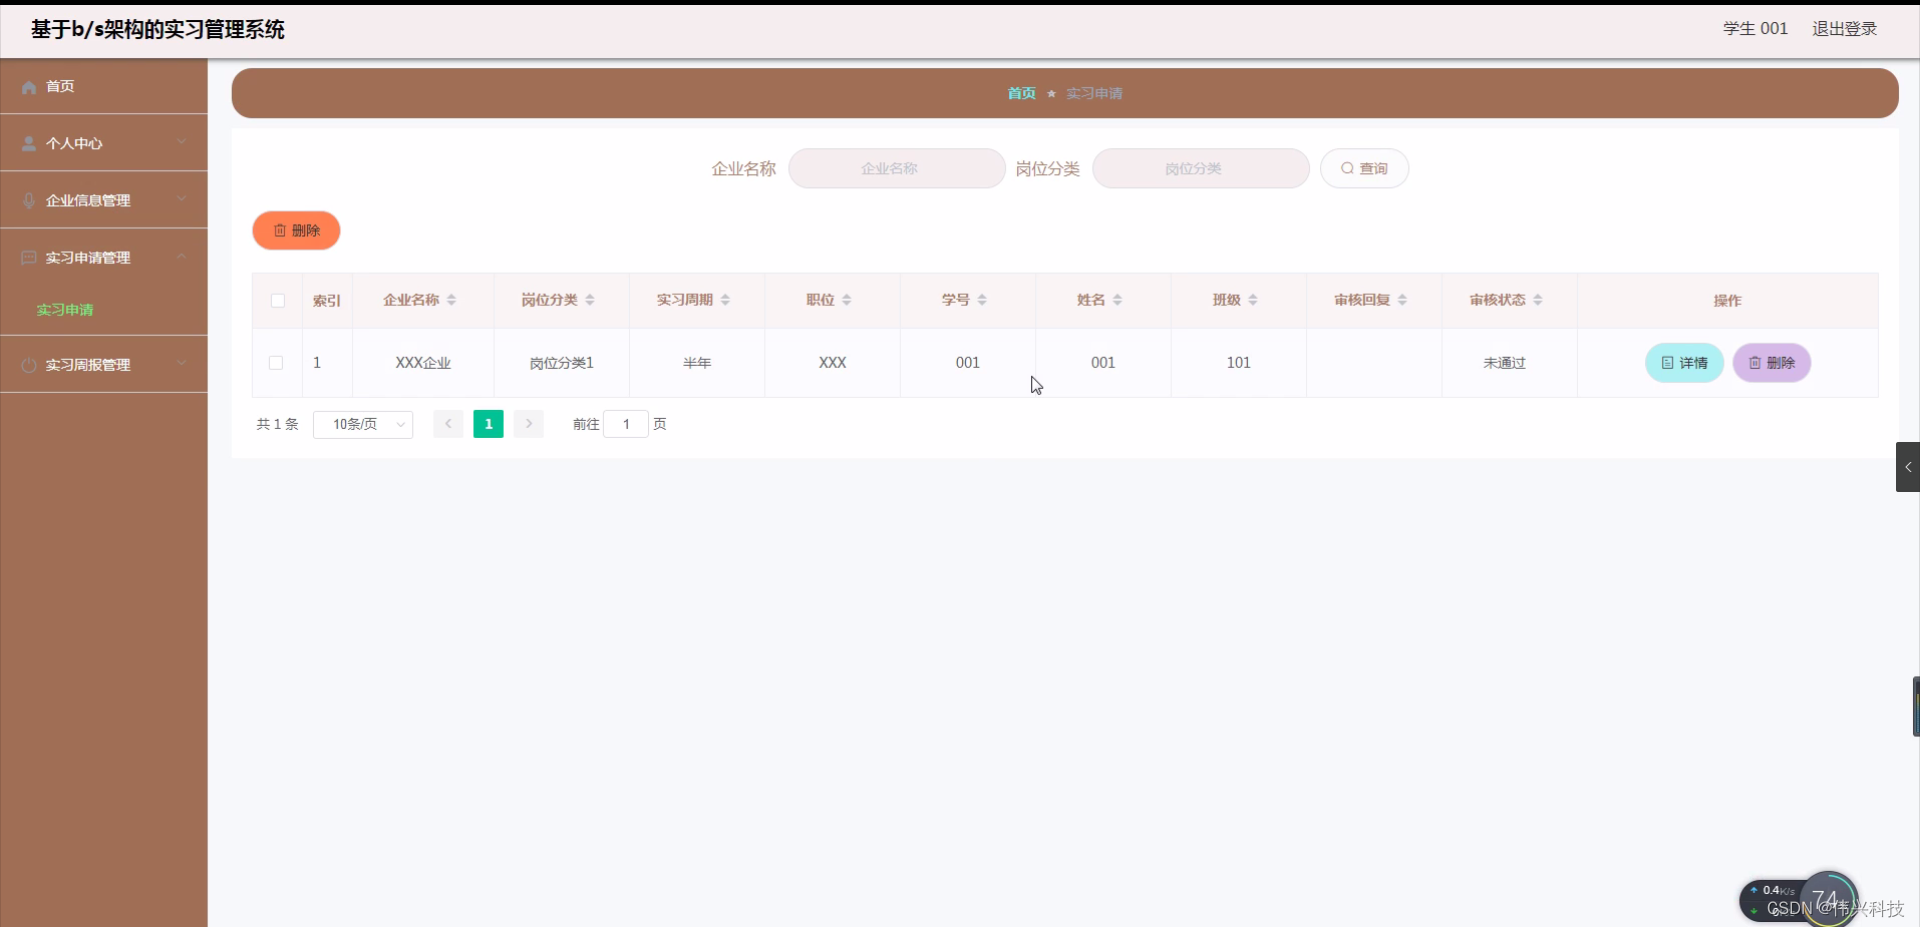Open the 实习申请 menu item
Screen dimensions: 1920x927
click(x=64, y=309)
